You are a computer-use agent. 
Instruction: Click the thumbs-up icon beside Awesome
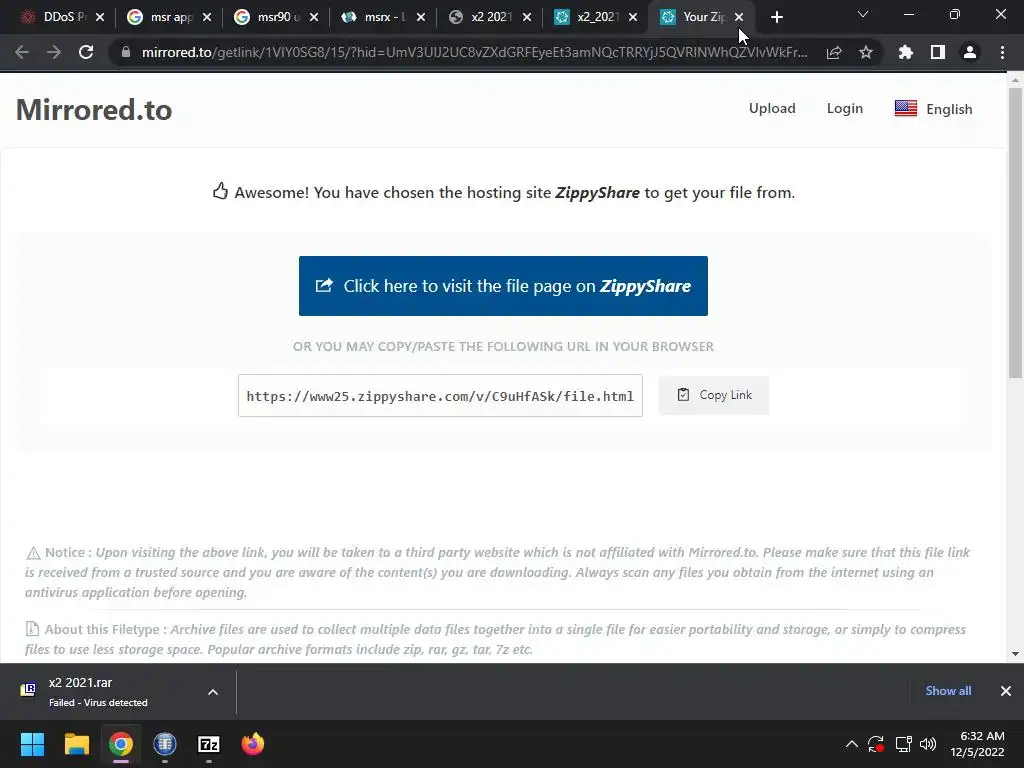pos(220,191)
